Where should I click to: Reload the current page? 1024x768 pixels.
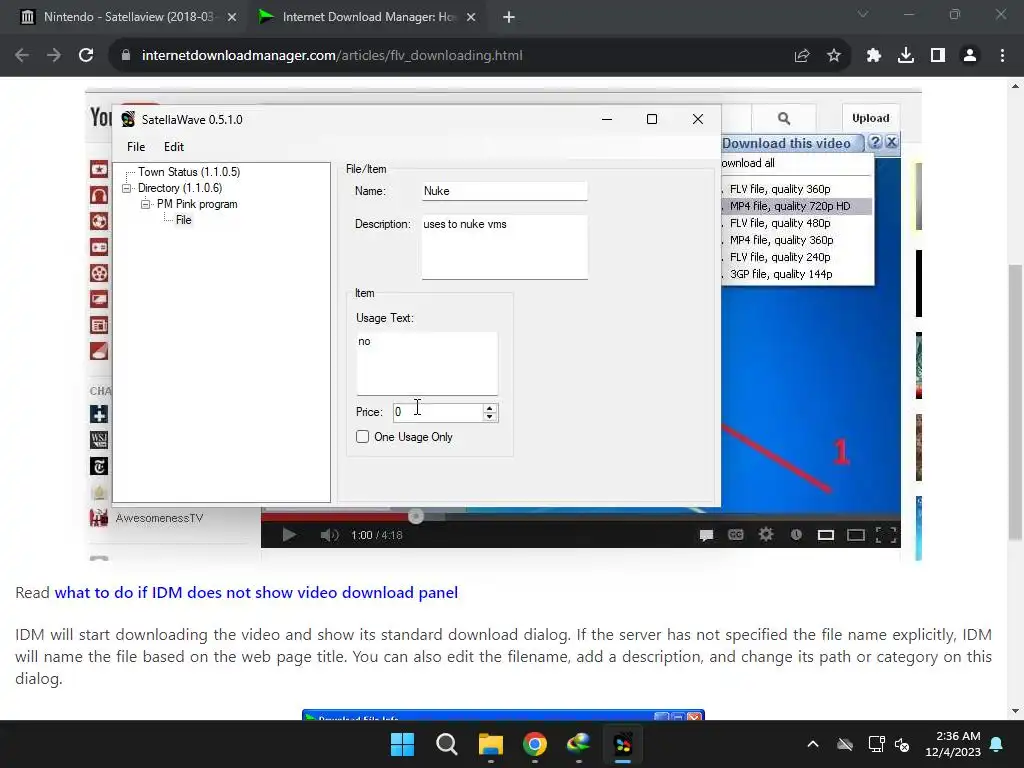coord(86,56)
